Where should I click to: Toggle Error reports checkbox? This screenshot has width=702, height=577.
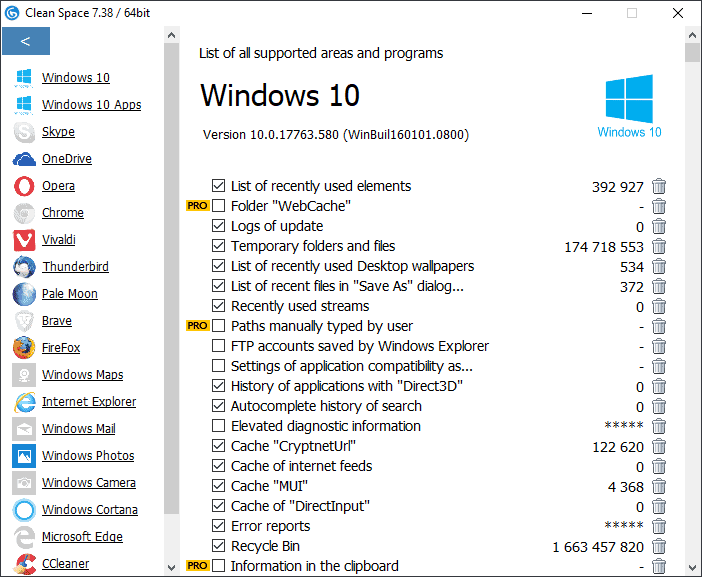pos(218,526)
